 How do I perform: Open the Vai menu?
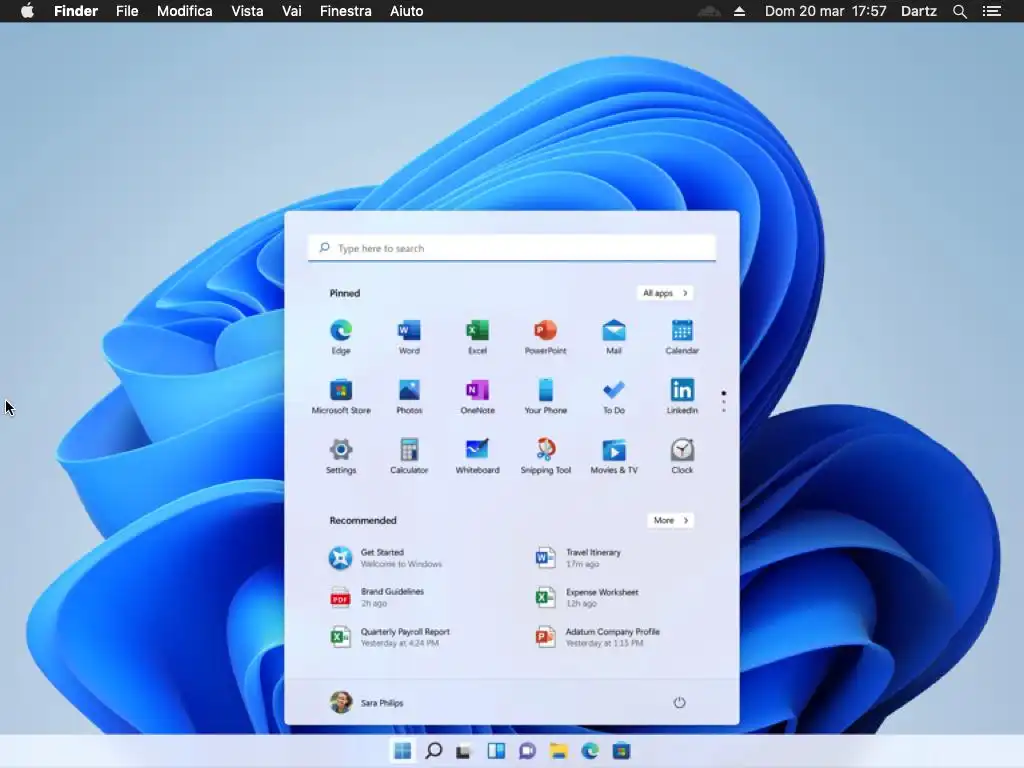291,11
